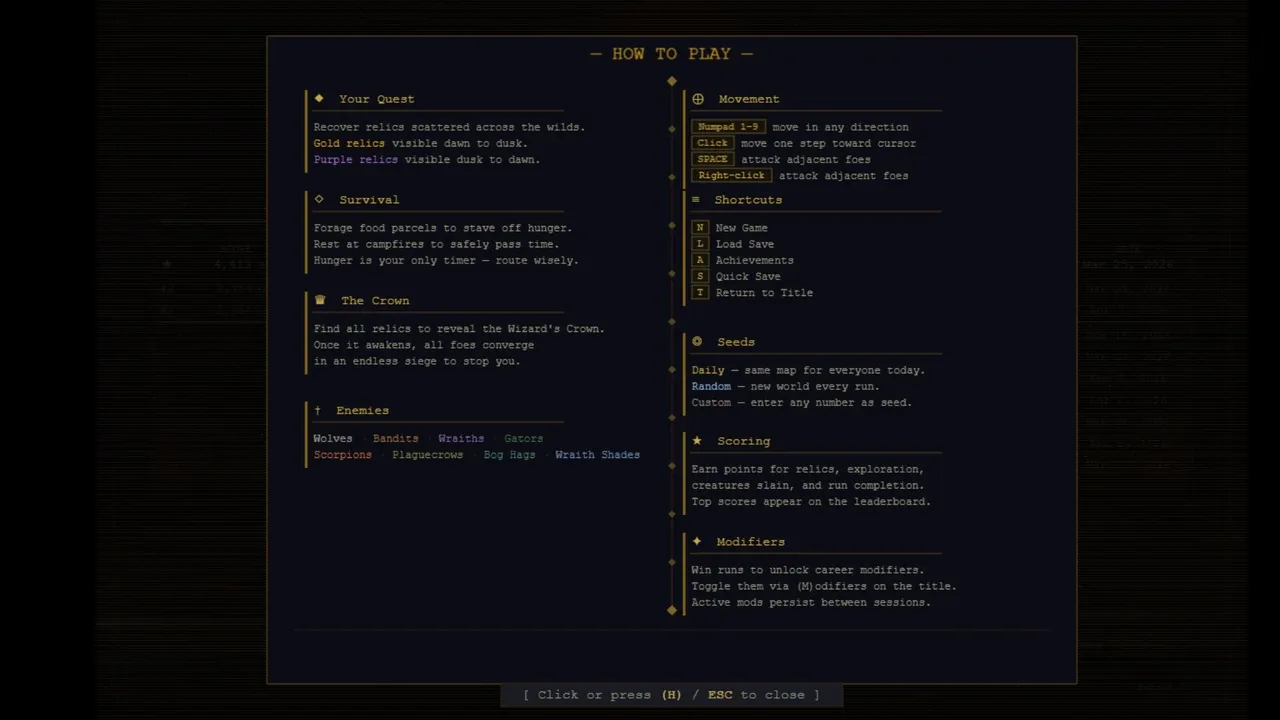Screen dimensions: 1280x720
Task: Click the T key badge Return to Title
Action: point(700,293)
